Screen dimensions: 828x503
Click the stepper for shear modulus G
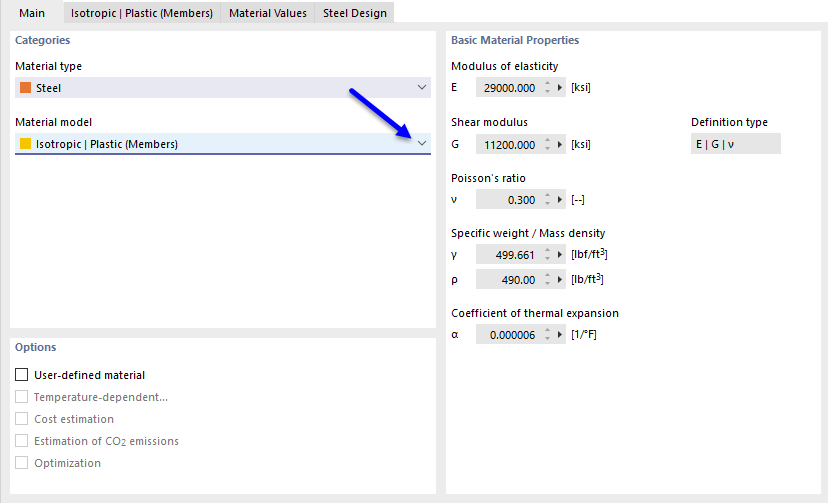(x=548, y=144)
